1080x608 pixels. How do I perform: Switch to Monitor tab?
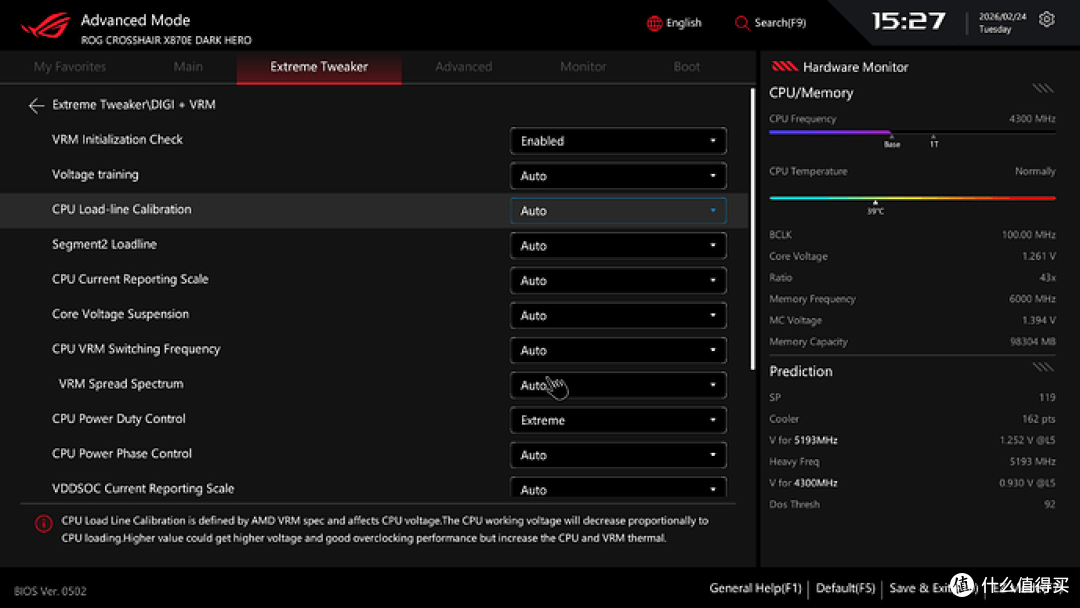pyautogui.click(x=583, y=67)
